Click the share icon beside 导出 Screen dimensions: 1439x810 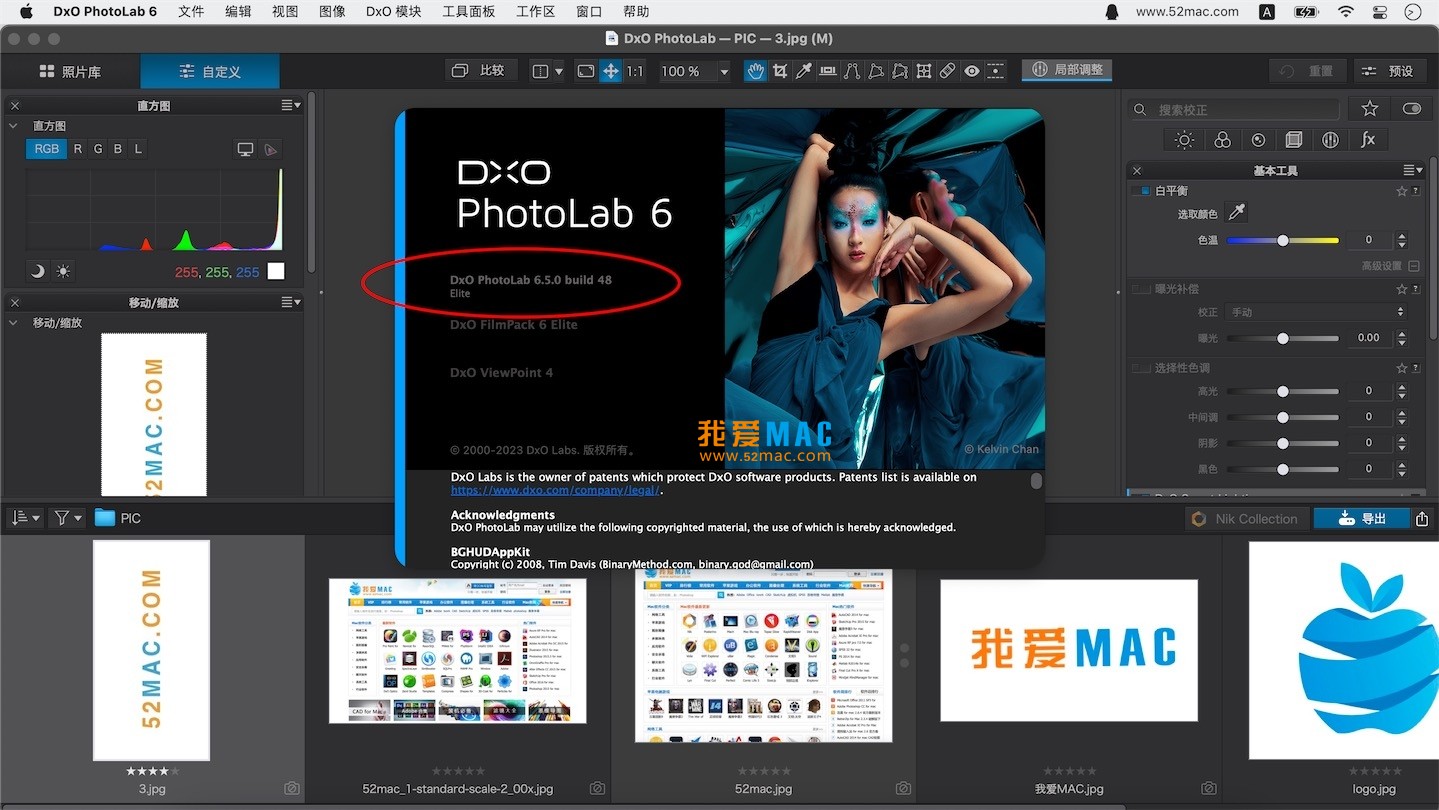[x=1422, y=518]
